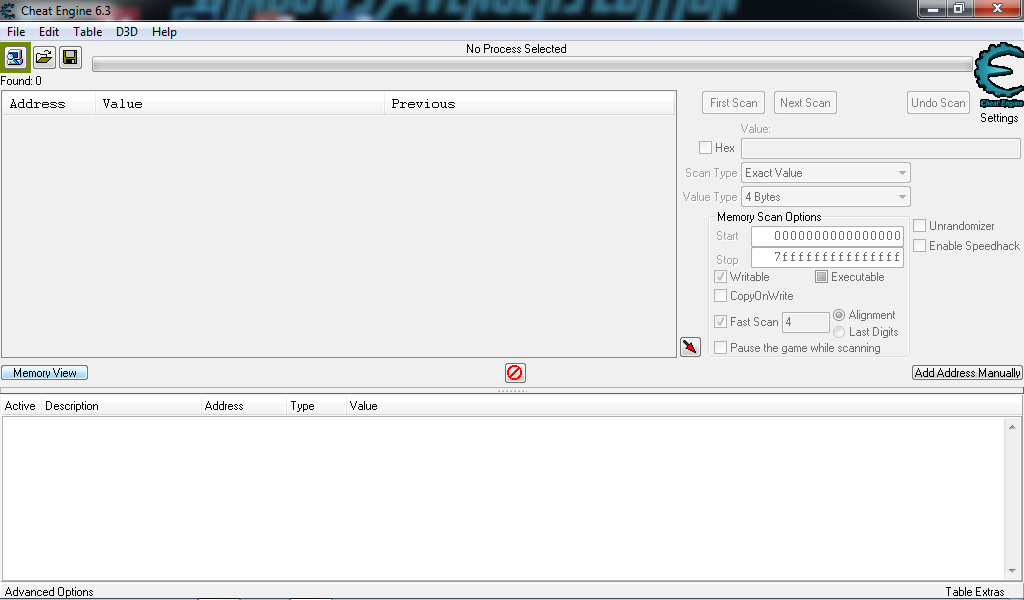This screenshot has height=600, width=1024.
Task: Click the Value column header in results
Action: click(x=240, y=104)
